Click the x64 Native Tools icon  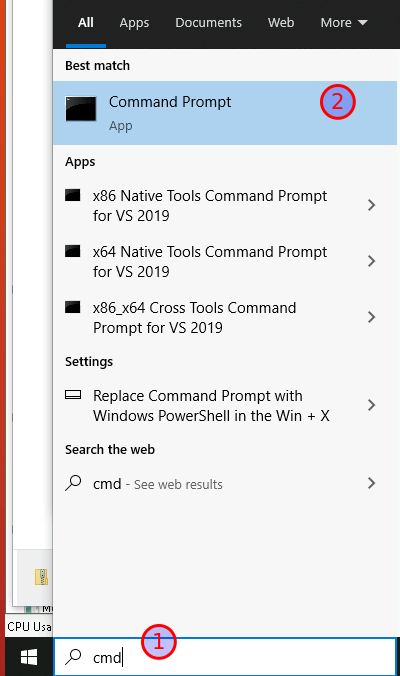tap(72, 251)
